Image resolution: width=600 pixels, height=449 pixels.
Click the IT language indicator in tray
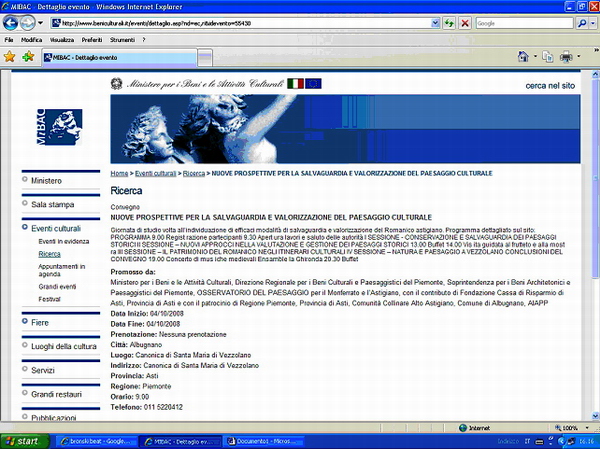[x=527, y=441]
